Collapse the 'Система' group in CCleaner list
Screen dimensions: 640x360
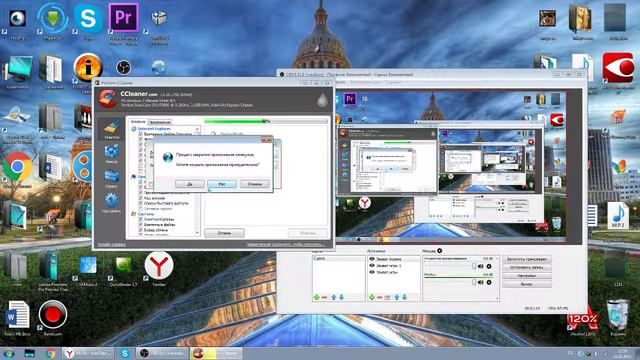[133, 214]
